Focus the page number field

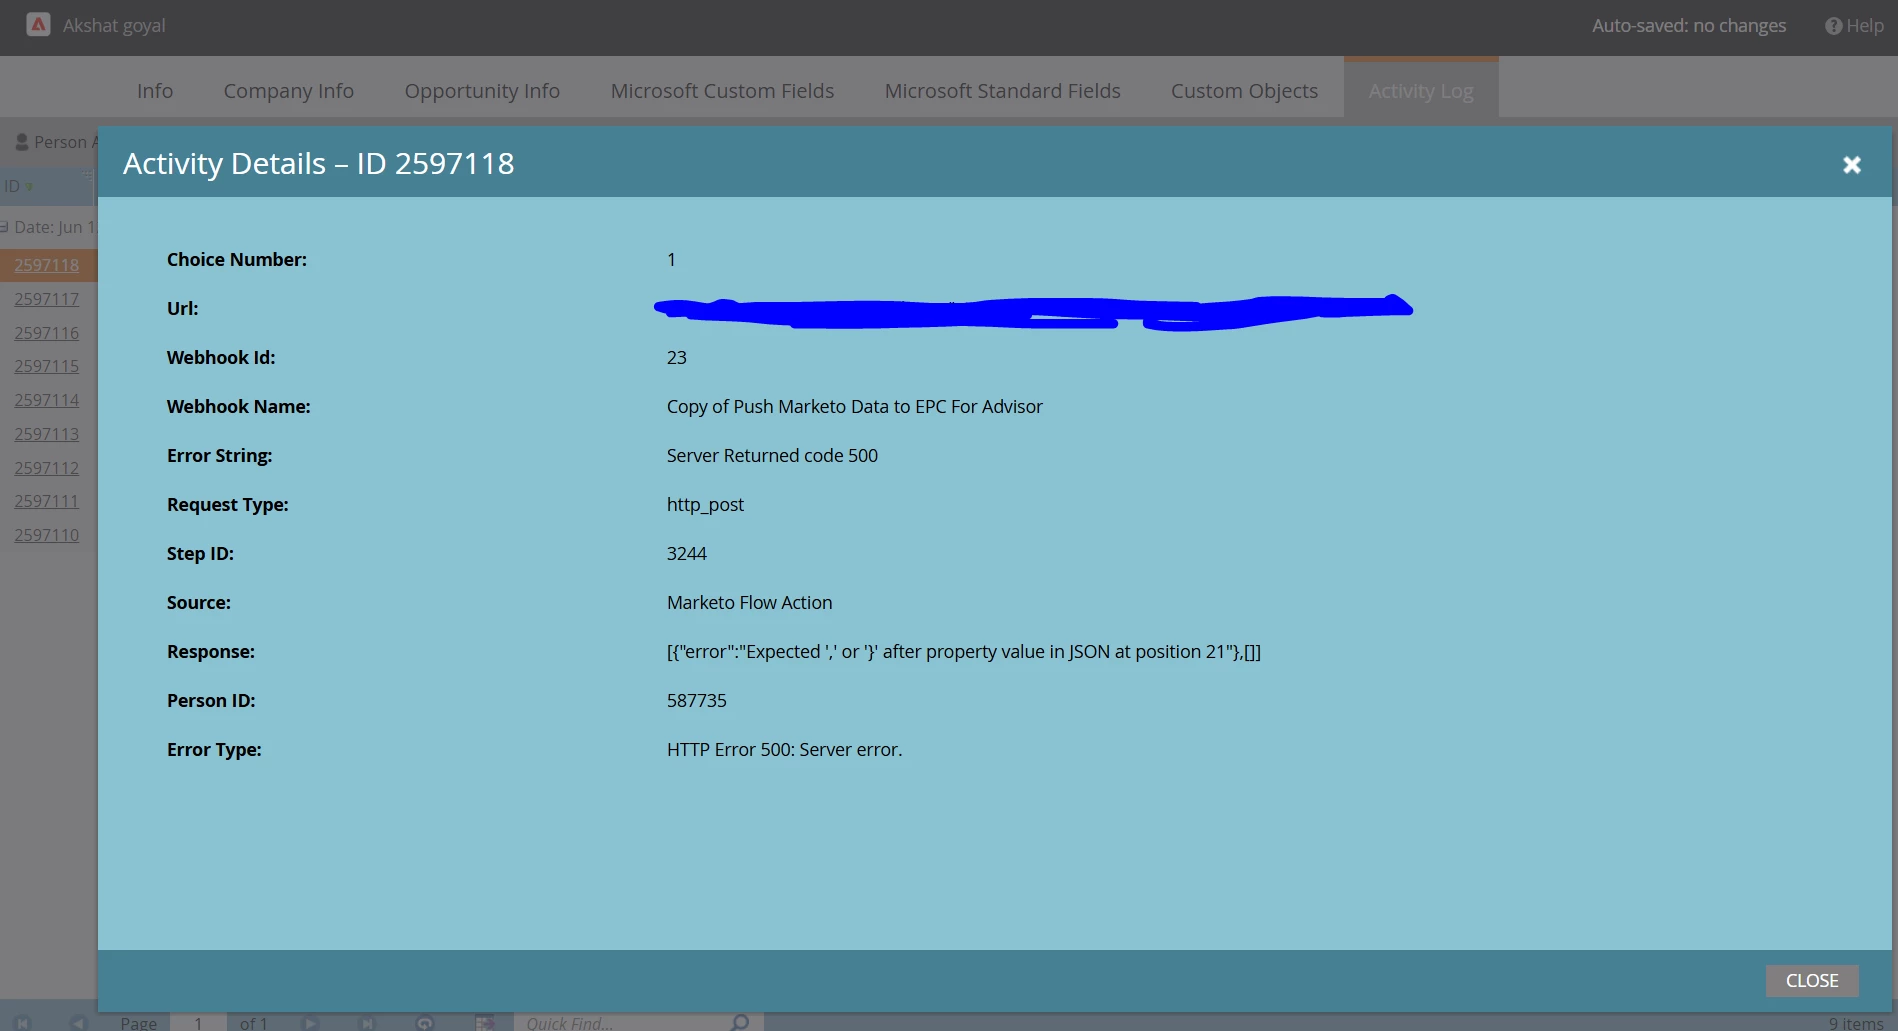(x=198, y=1023)
